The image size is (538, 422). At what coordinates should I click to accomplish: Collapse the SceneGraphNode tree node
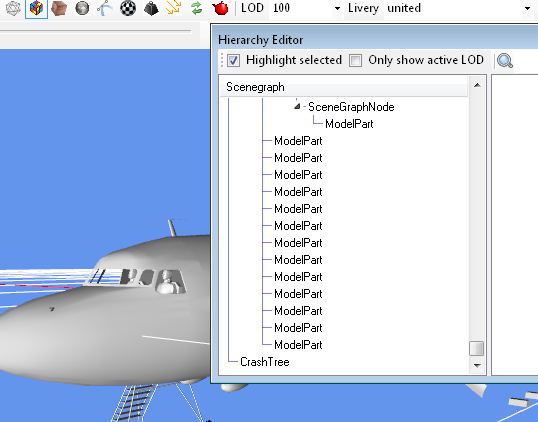point(297,106)
